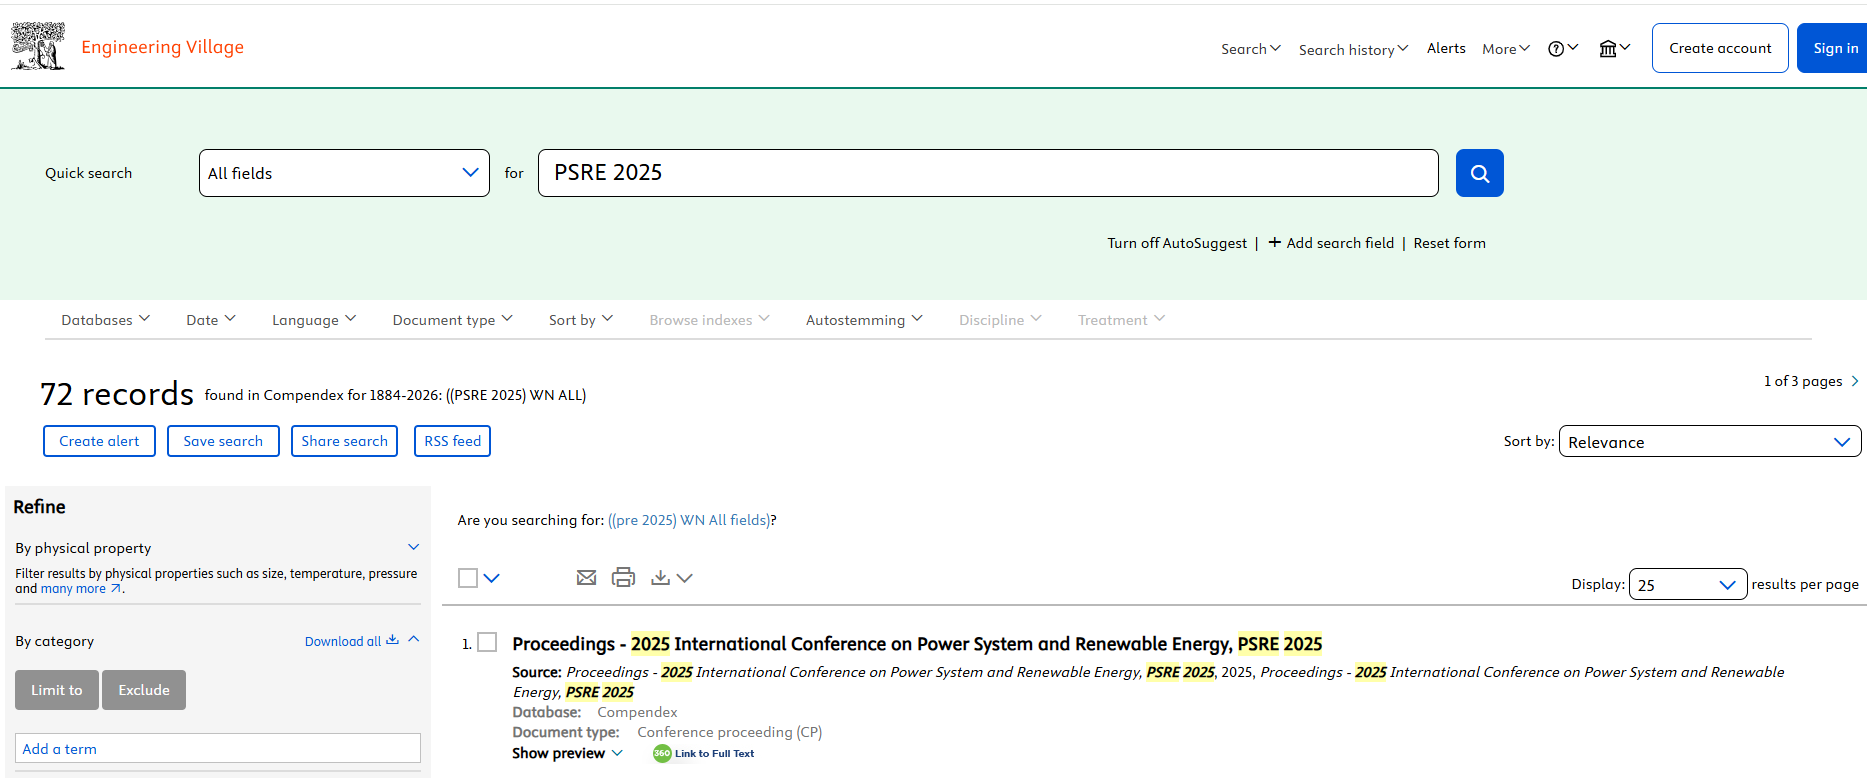Open the Discipline filter menu

pos(1000,320)
